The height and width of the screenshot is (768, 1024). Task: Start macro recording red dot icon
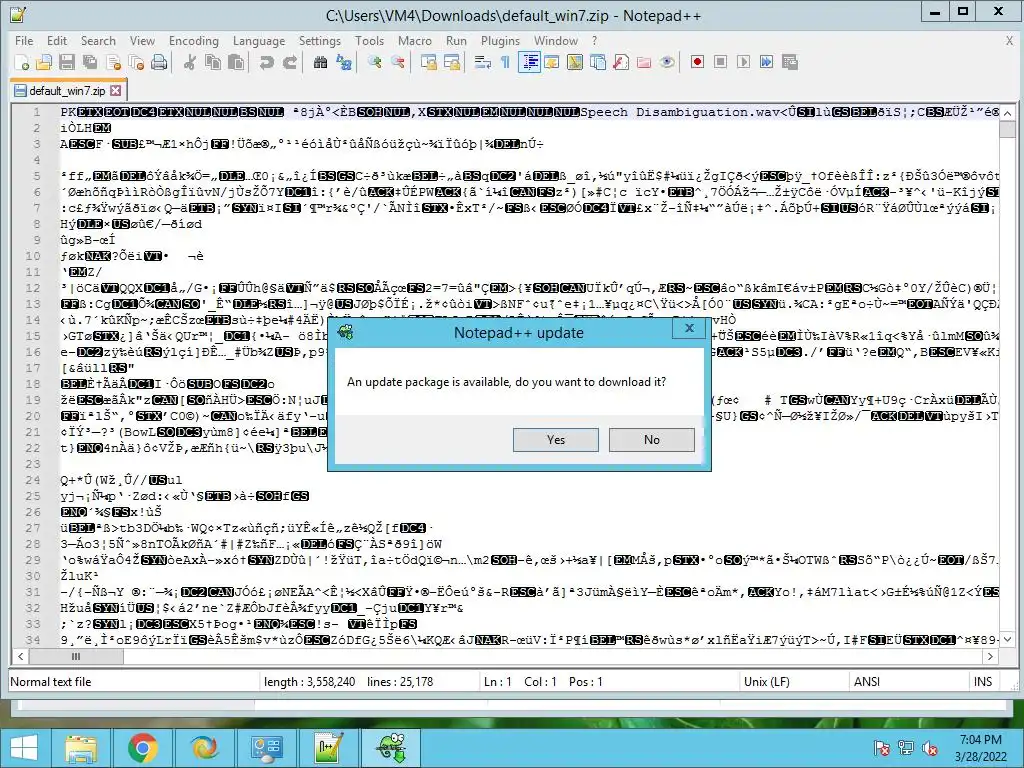point(697,62)
